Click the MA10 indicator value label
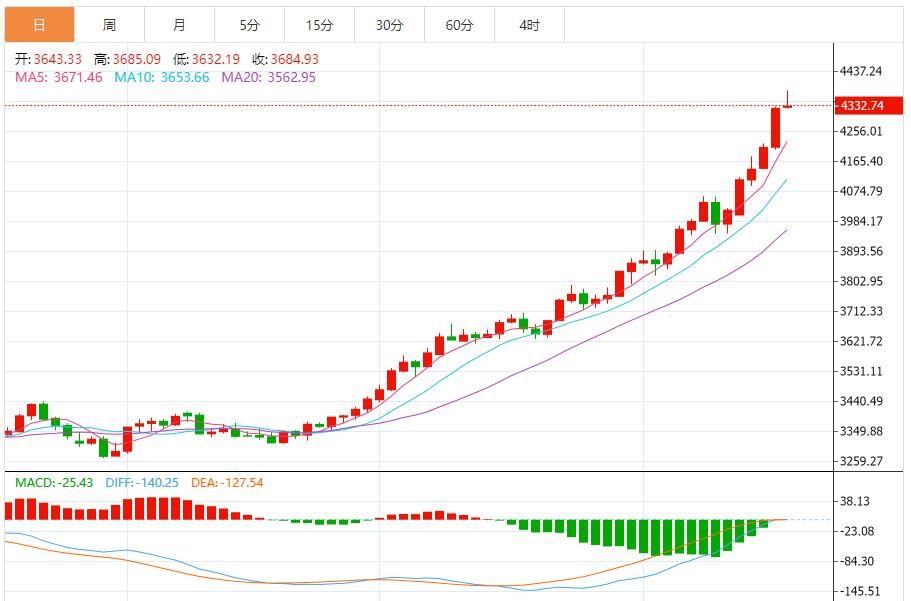Image resolution: width=911 pixels, height=601 pixels. [161, 77]
